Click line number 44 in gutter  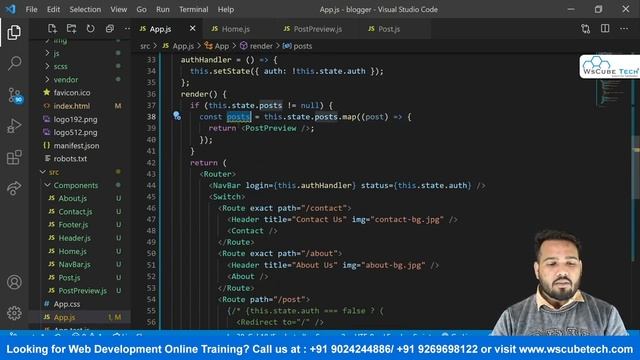151,185
